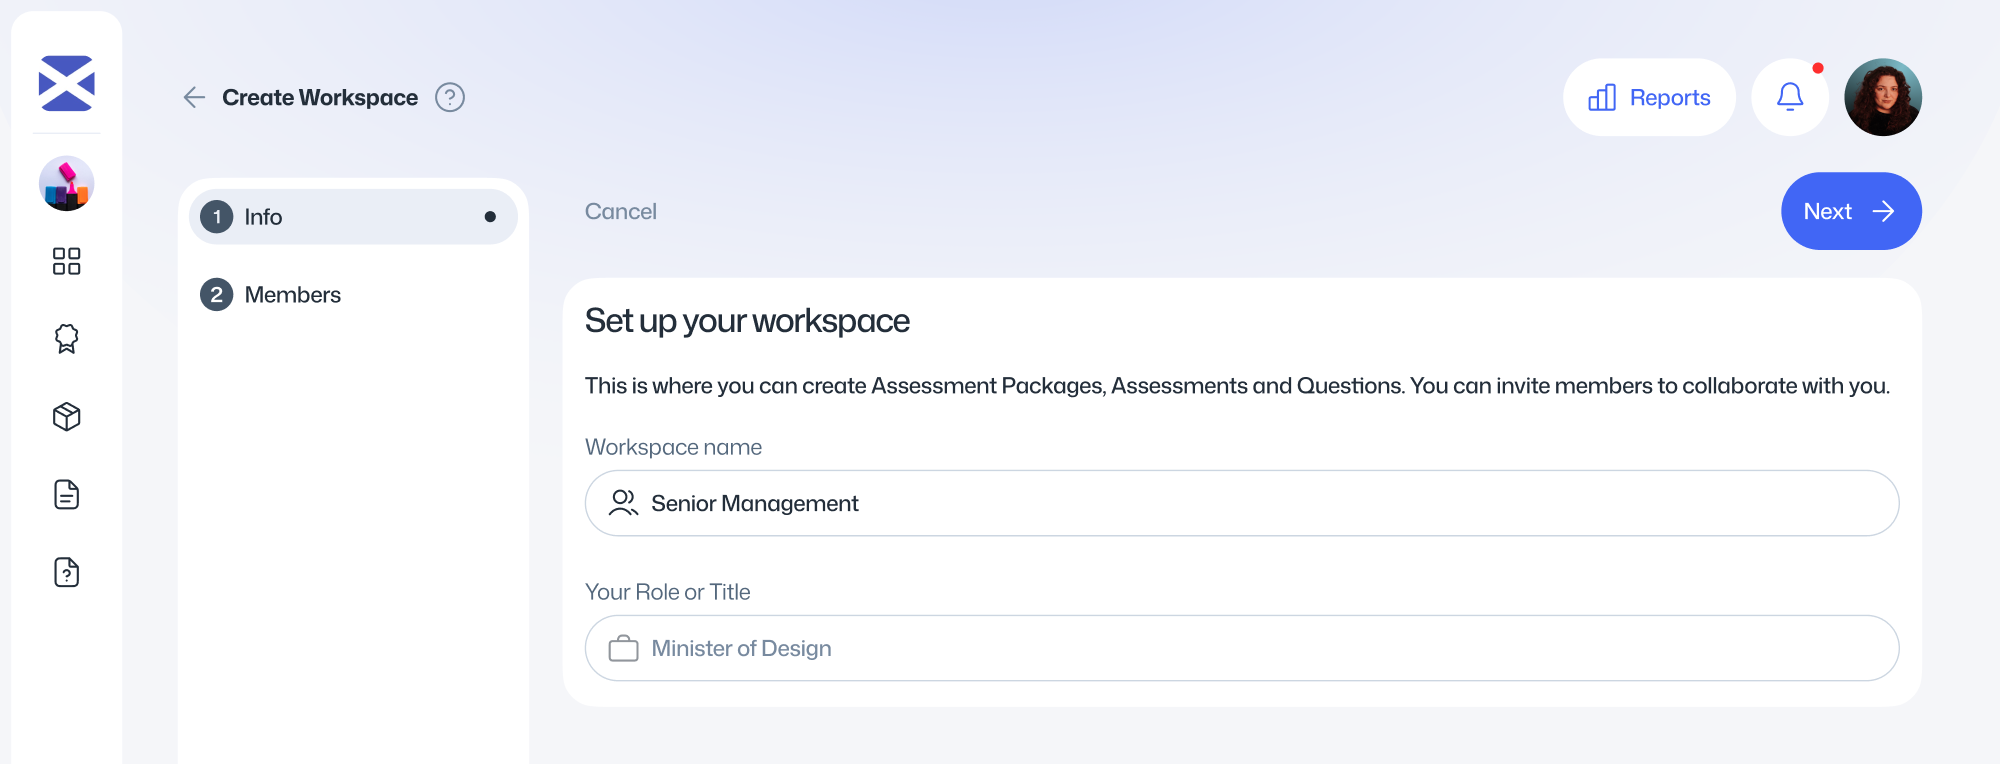This screenshot has height=764, width=2000.
Task: Open the user profile picture menu
Action: [1882, 97]
